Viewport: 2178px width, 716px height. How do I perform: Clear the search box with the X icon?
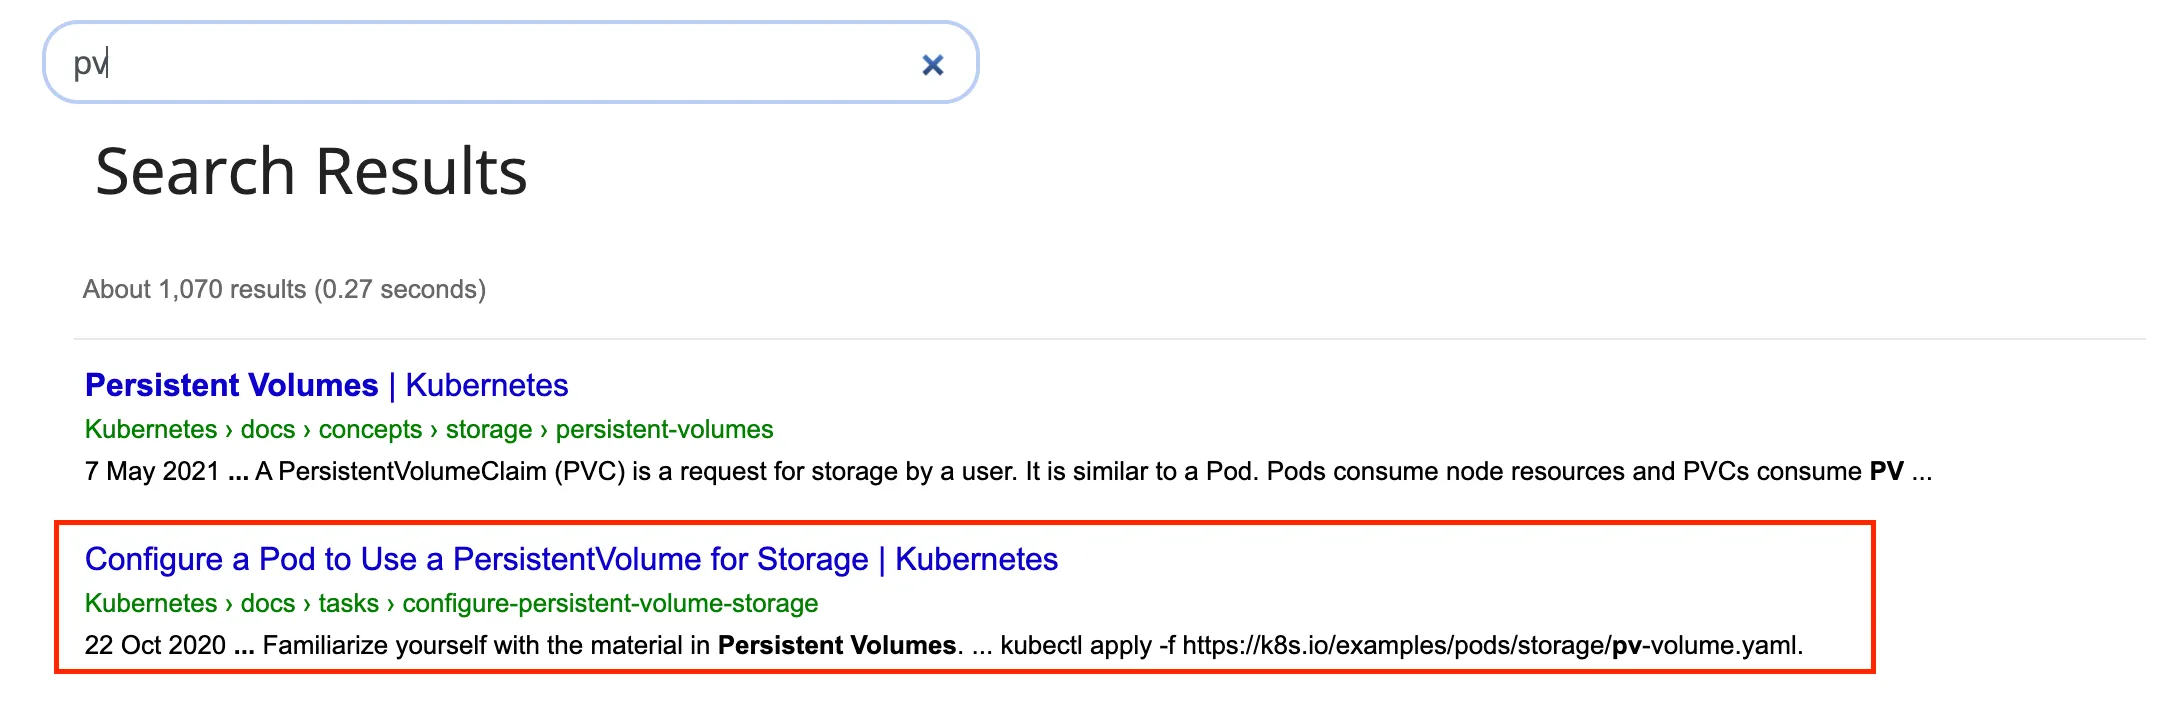(x=932, y=65)
